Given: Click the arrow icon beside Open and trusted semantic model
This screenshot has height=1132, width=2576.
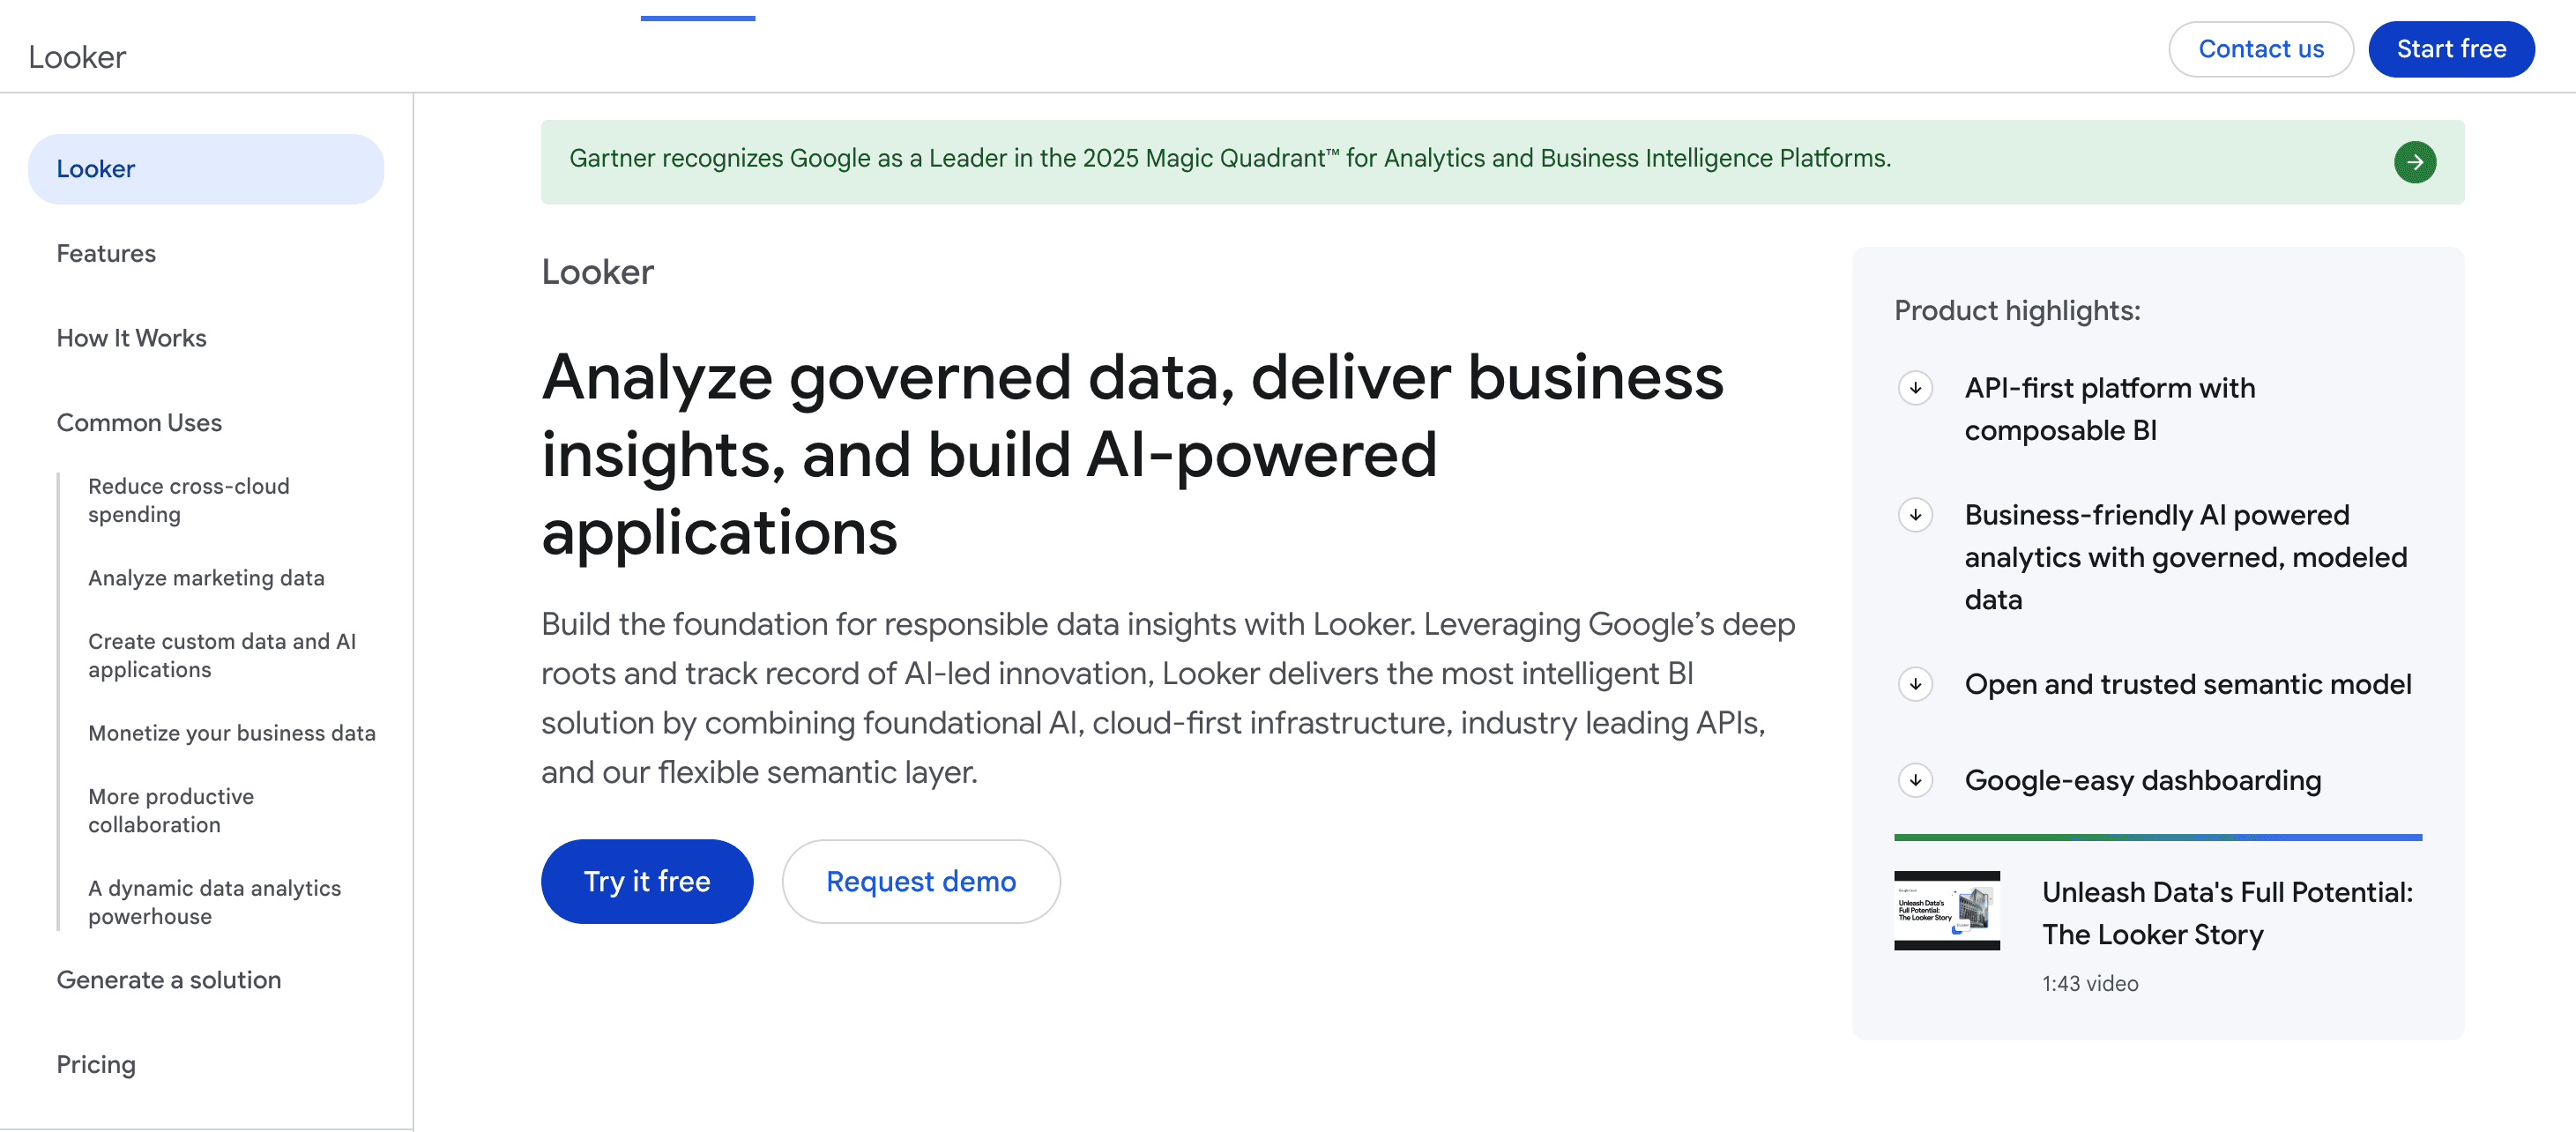Looking at the screenshot, I should (x=1915, y=684).
